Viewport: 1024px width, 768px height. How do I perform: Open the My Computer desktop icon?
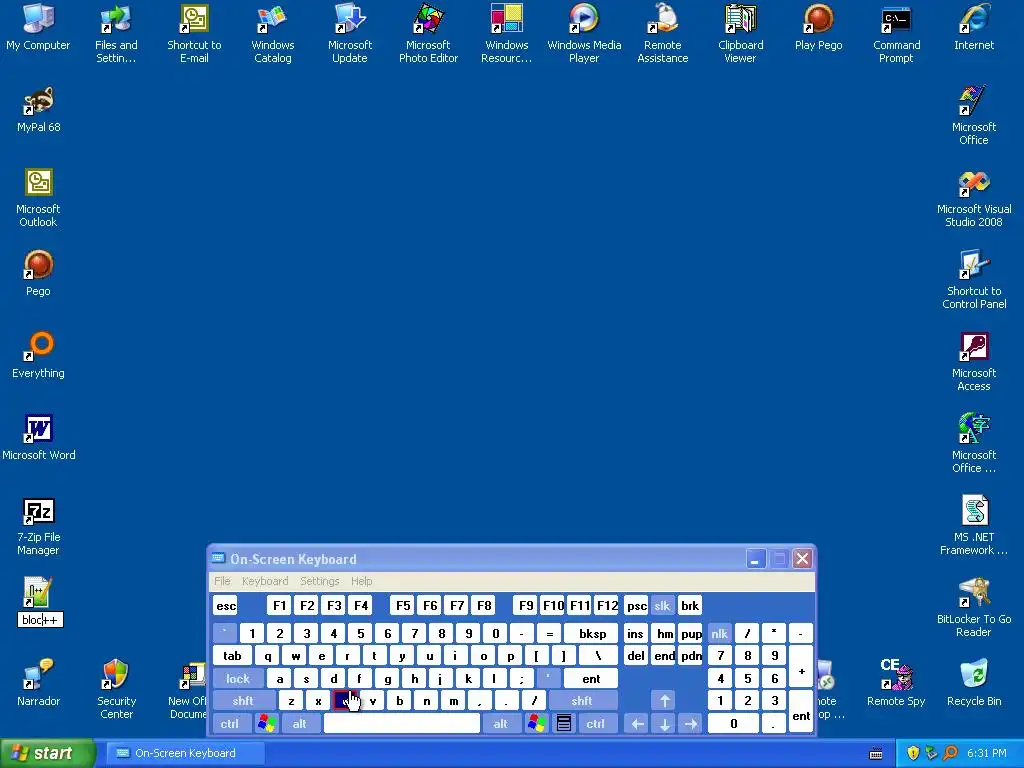point(38,27)
